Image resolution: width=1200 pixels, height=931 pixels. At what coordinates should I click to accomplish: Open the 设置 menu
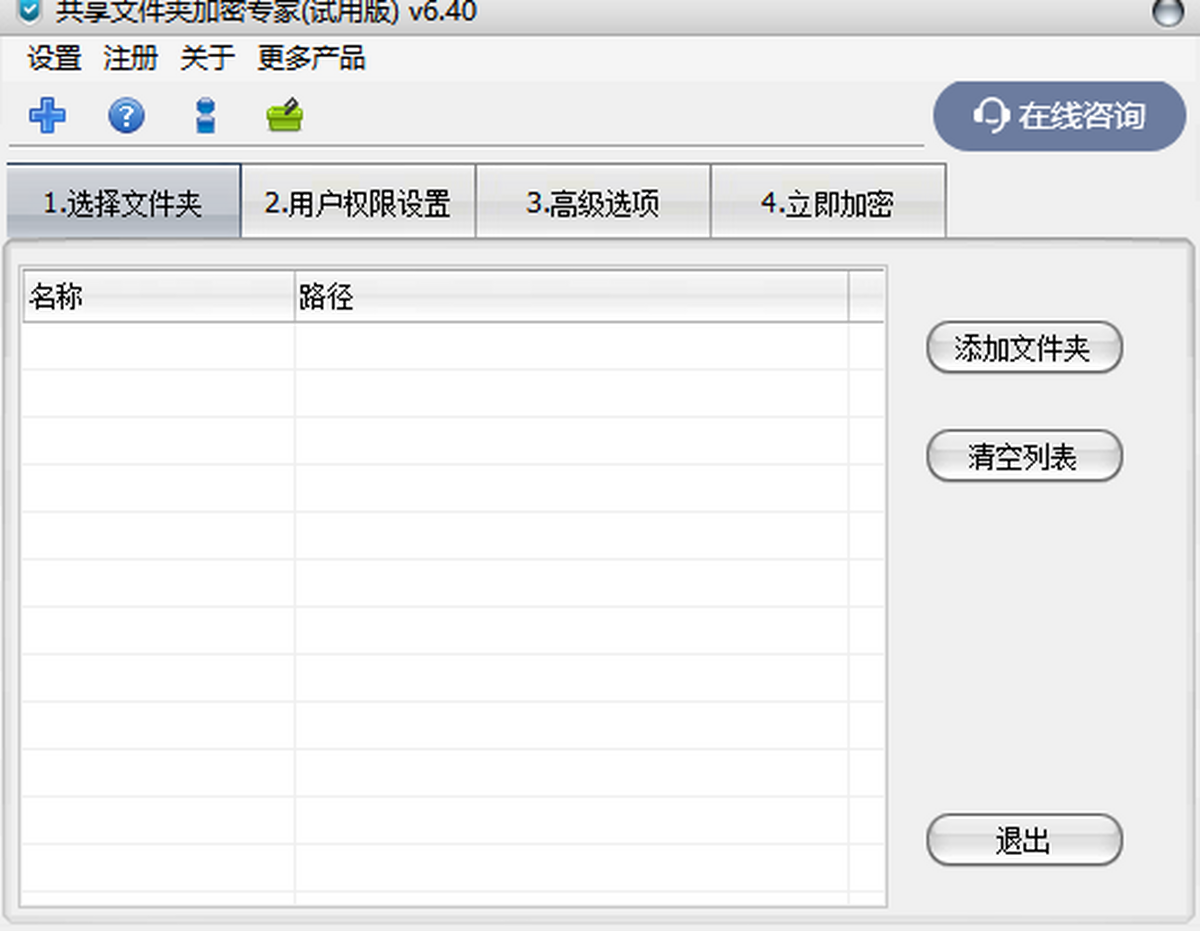coord(54,59)
